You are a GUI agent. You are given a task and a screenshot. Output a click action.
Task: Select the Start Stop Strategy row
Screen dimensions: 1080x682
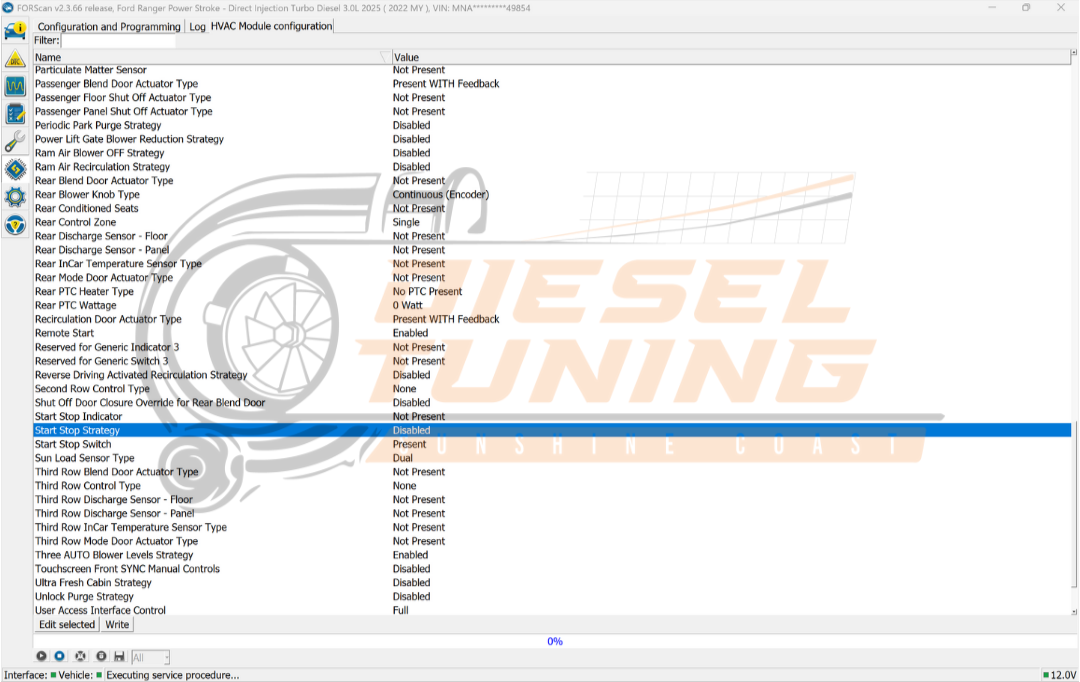pos(552,430)
